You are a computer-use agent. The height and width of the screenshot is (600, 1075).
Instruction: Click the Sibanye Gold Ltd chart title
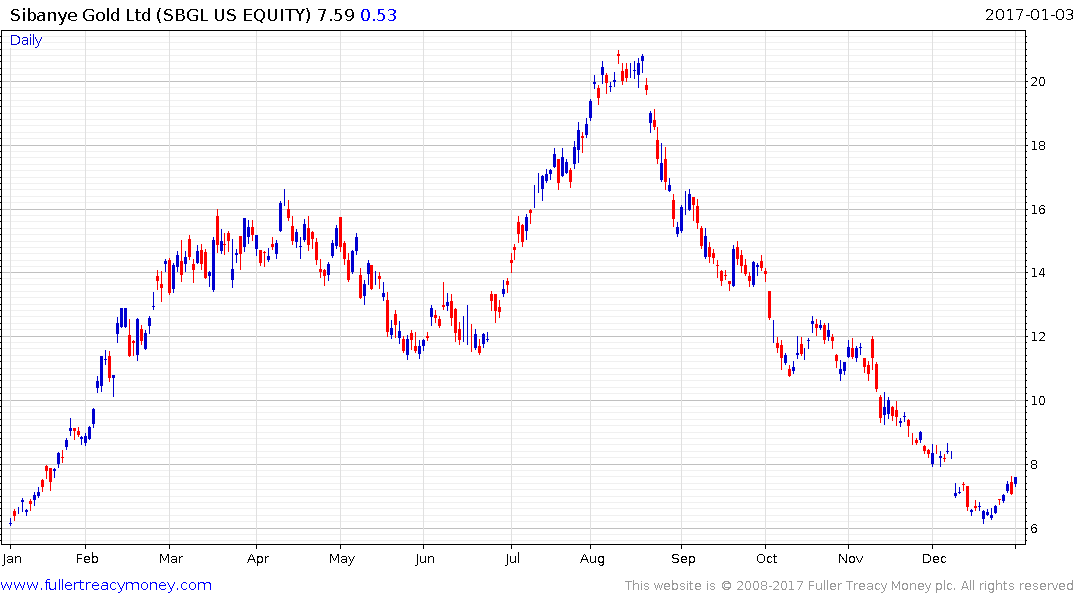pyautogui.click(x=160, y=15)
